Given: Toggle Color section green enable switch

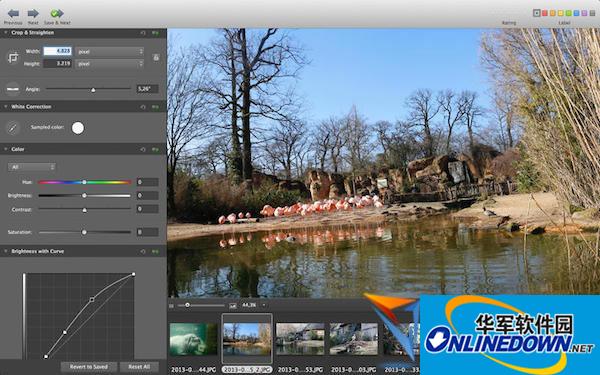Looking at the screenshot, I should point(155,149).
